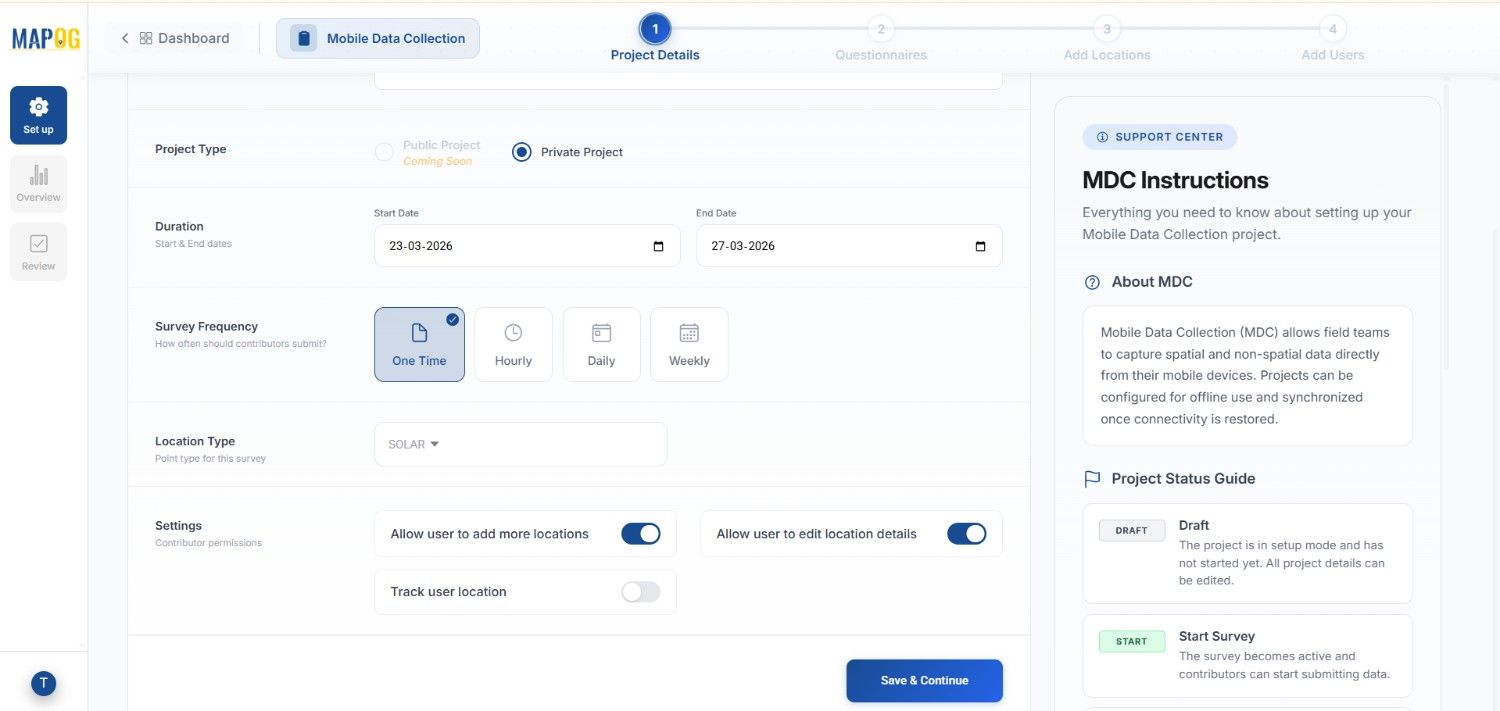Disable Allow user to add more locations
This screenshot has width=1500, height=711.
coord(640,534)
